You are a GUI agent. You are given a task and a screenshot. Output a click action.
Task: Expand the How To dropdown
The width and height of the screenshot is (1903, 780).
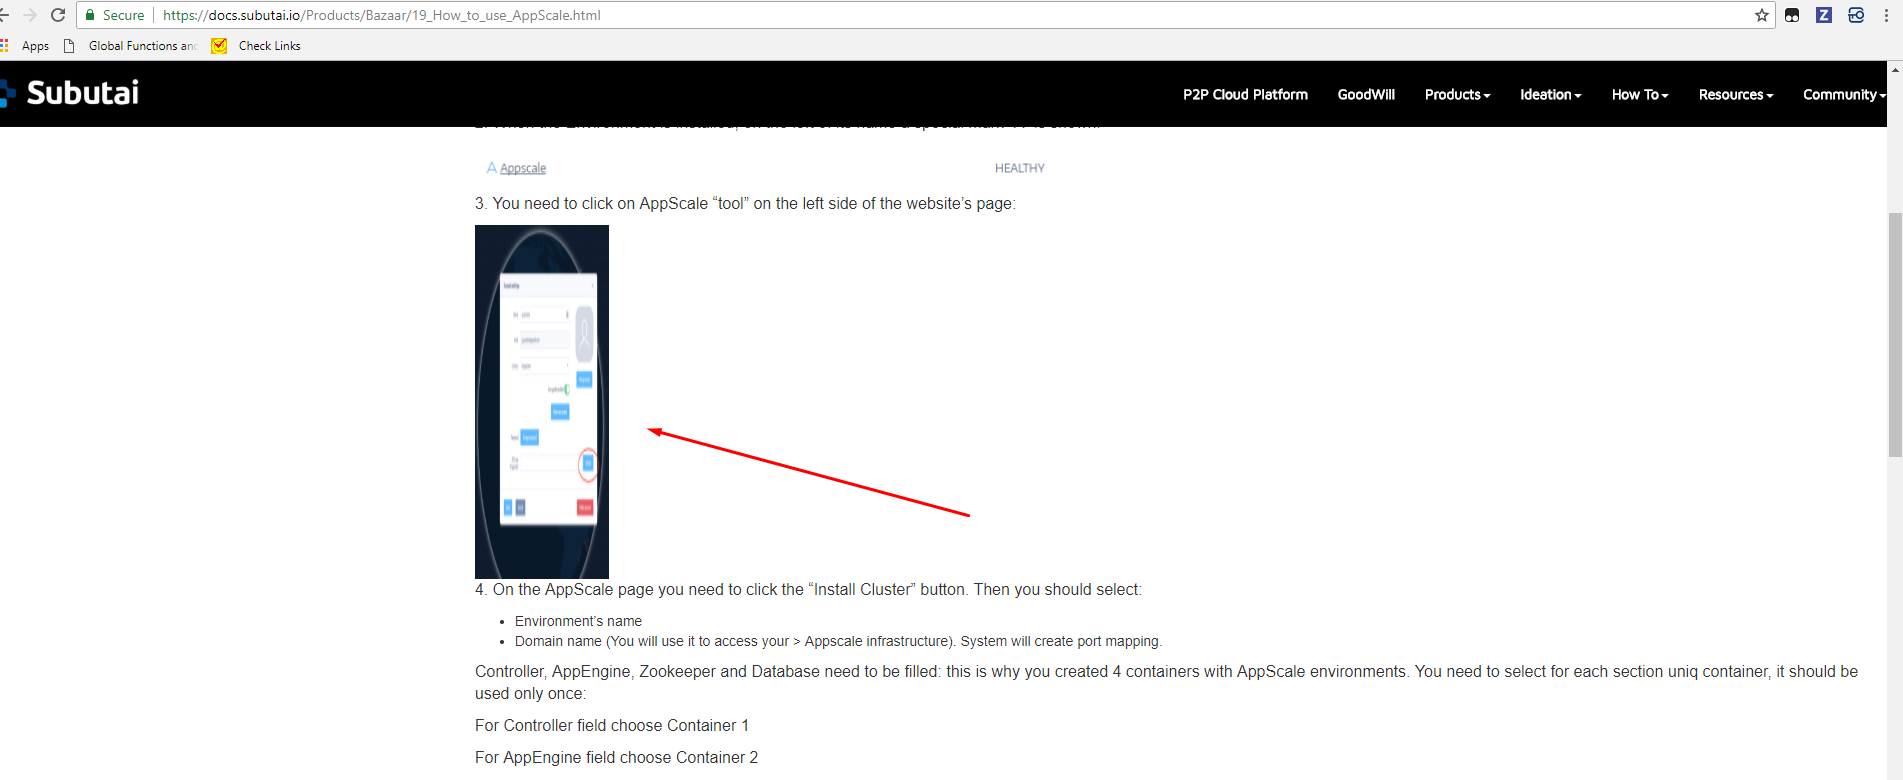[1640, 94]
